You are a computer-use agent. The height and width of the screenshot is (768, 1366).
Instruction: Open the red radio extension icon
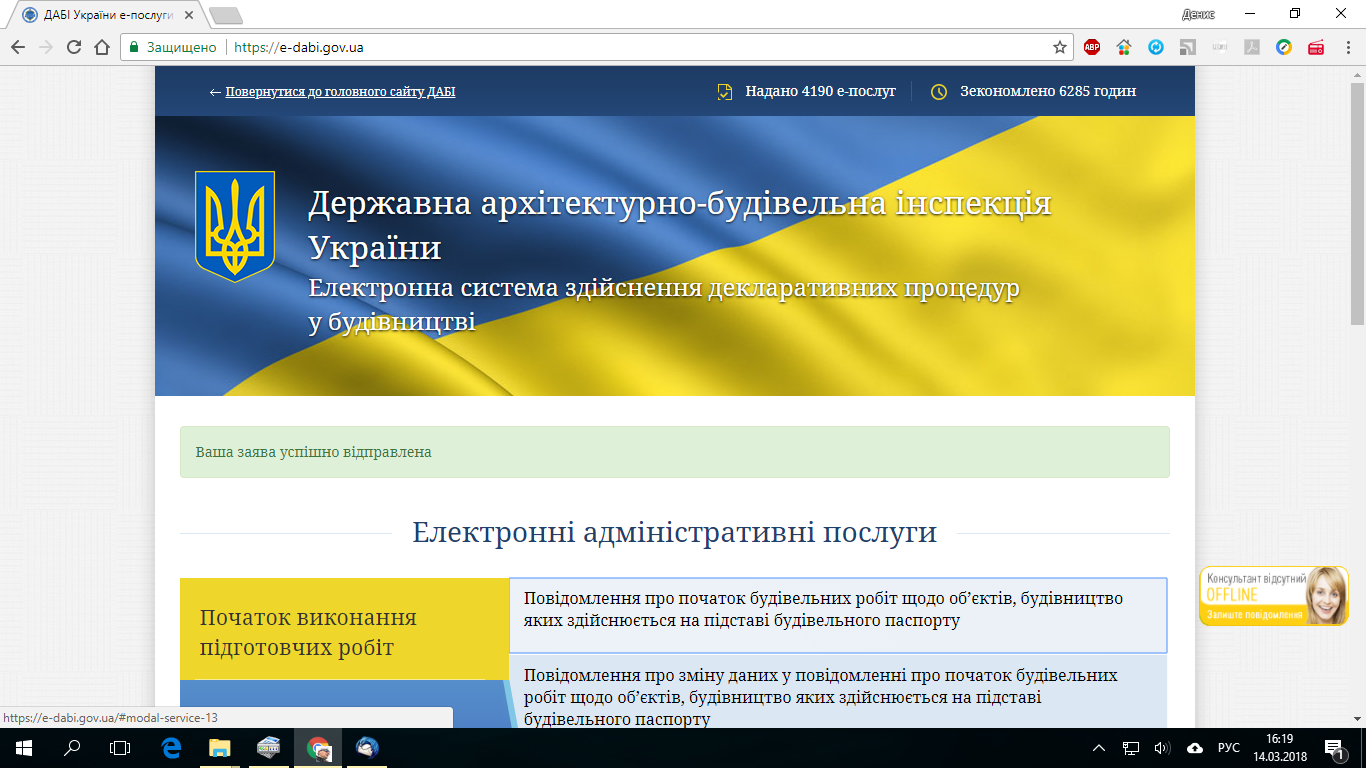pyautogui.click(x=1316, y=47)
